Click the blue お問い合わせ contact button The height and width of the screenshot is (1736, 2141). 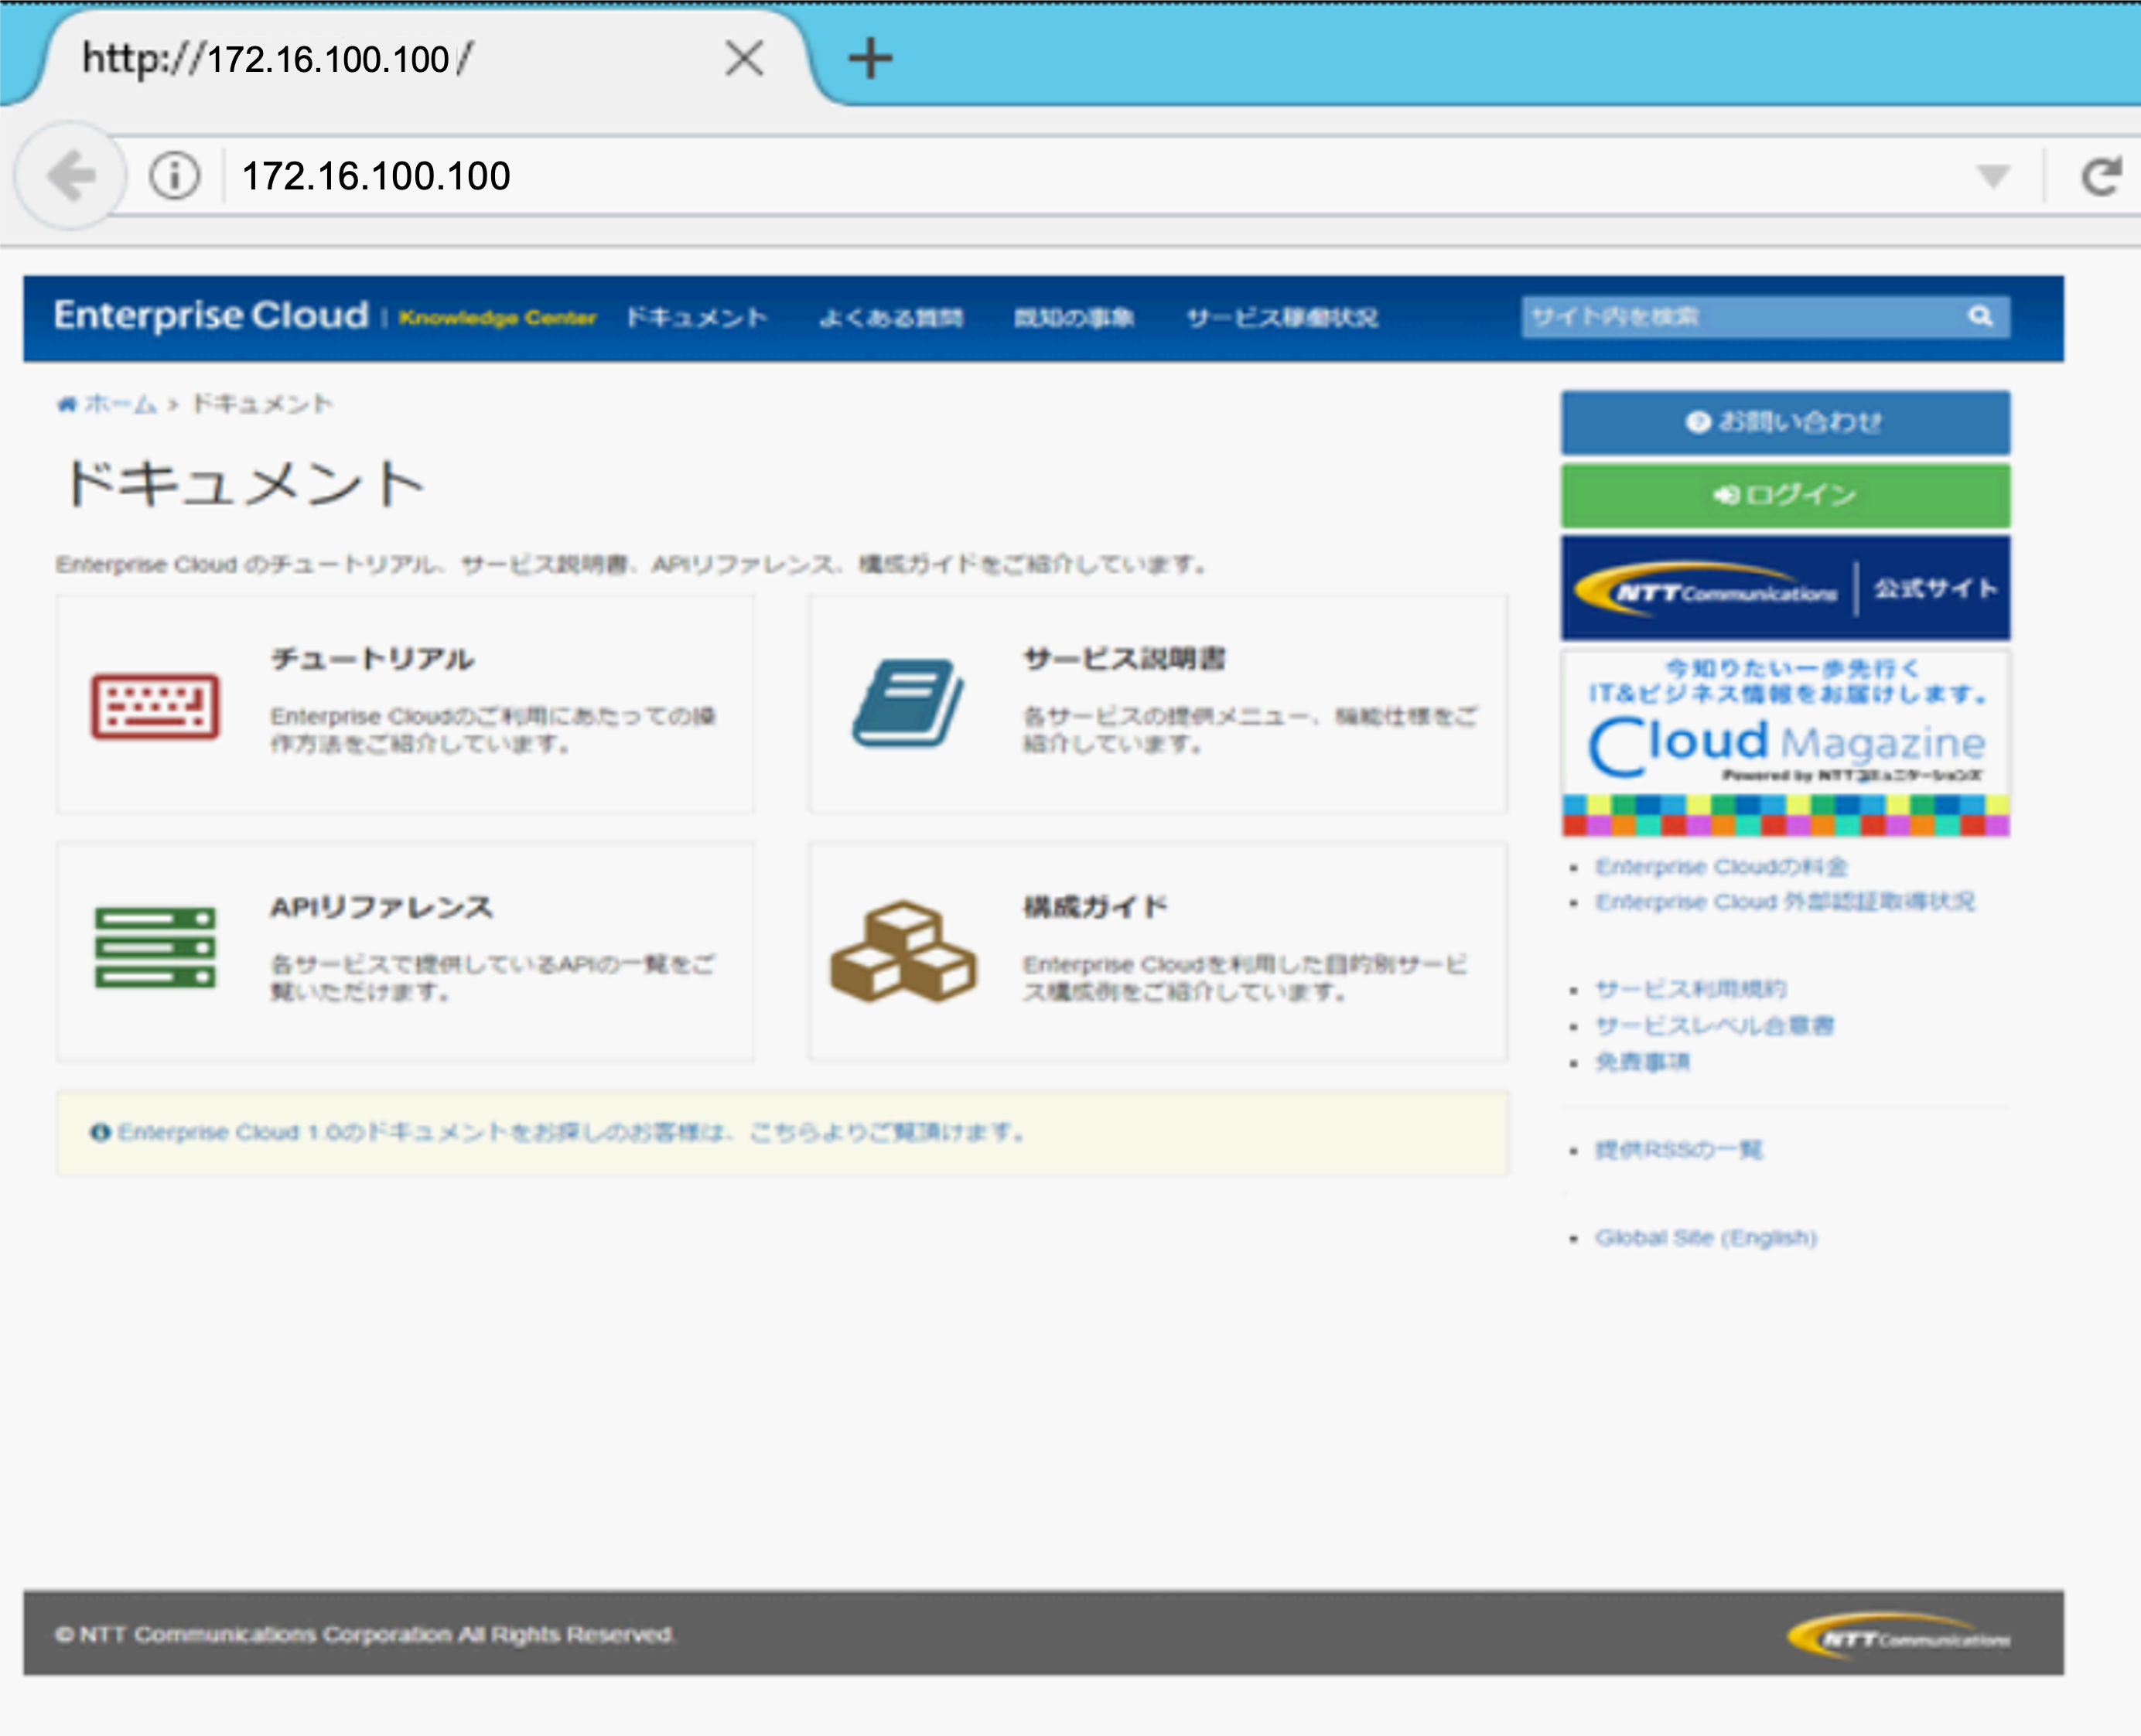tap(1785, 422)
